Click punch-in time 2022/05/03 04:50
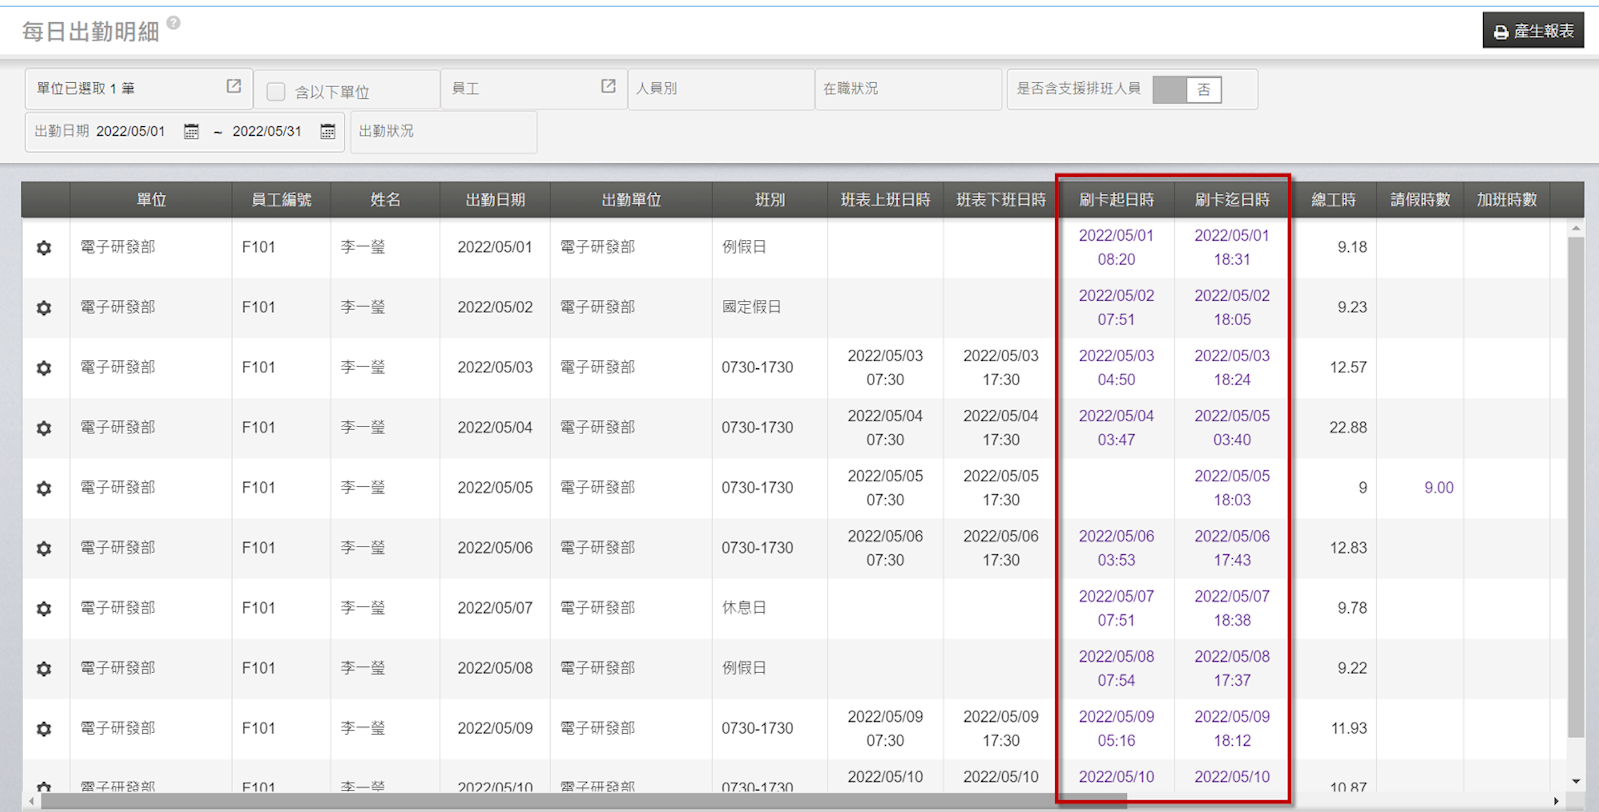The image size is (1599, 812). click(x=1116, y=368)
